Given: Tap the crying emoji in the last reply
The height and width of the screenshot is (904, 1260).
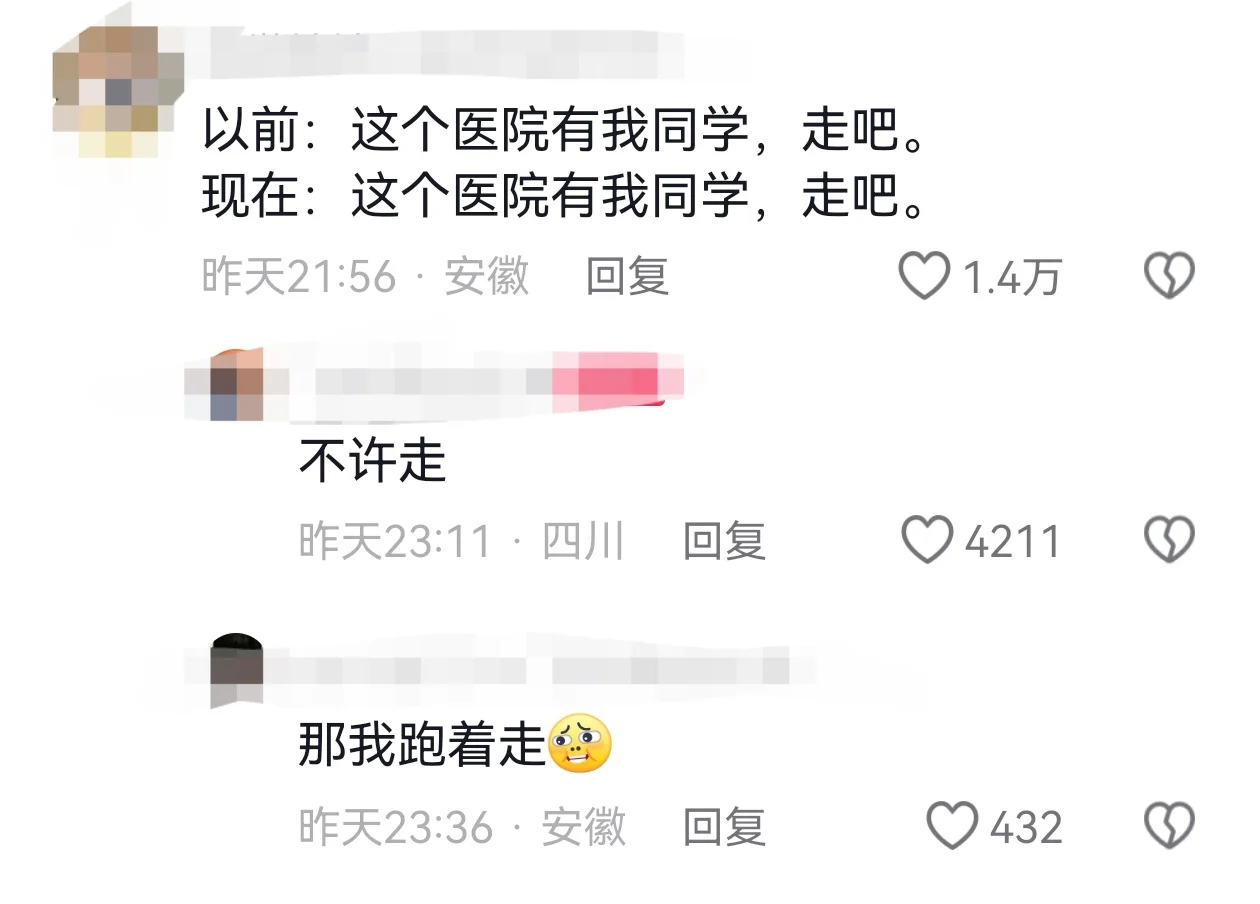Looking at the screenshot, I should point(580,747).
